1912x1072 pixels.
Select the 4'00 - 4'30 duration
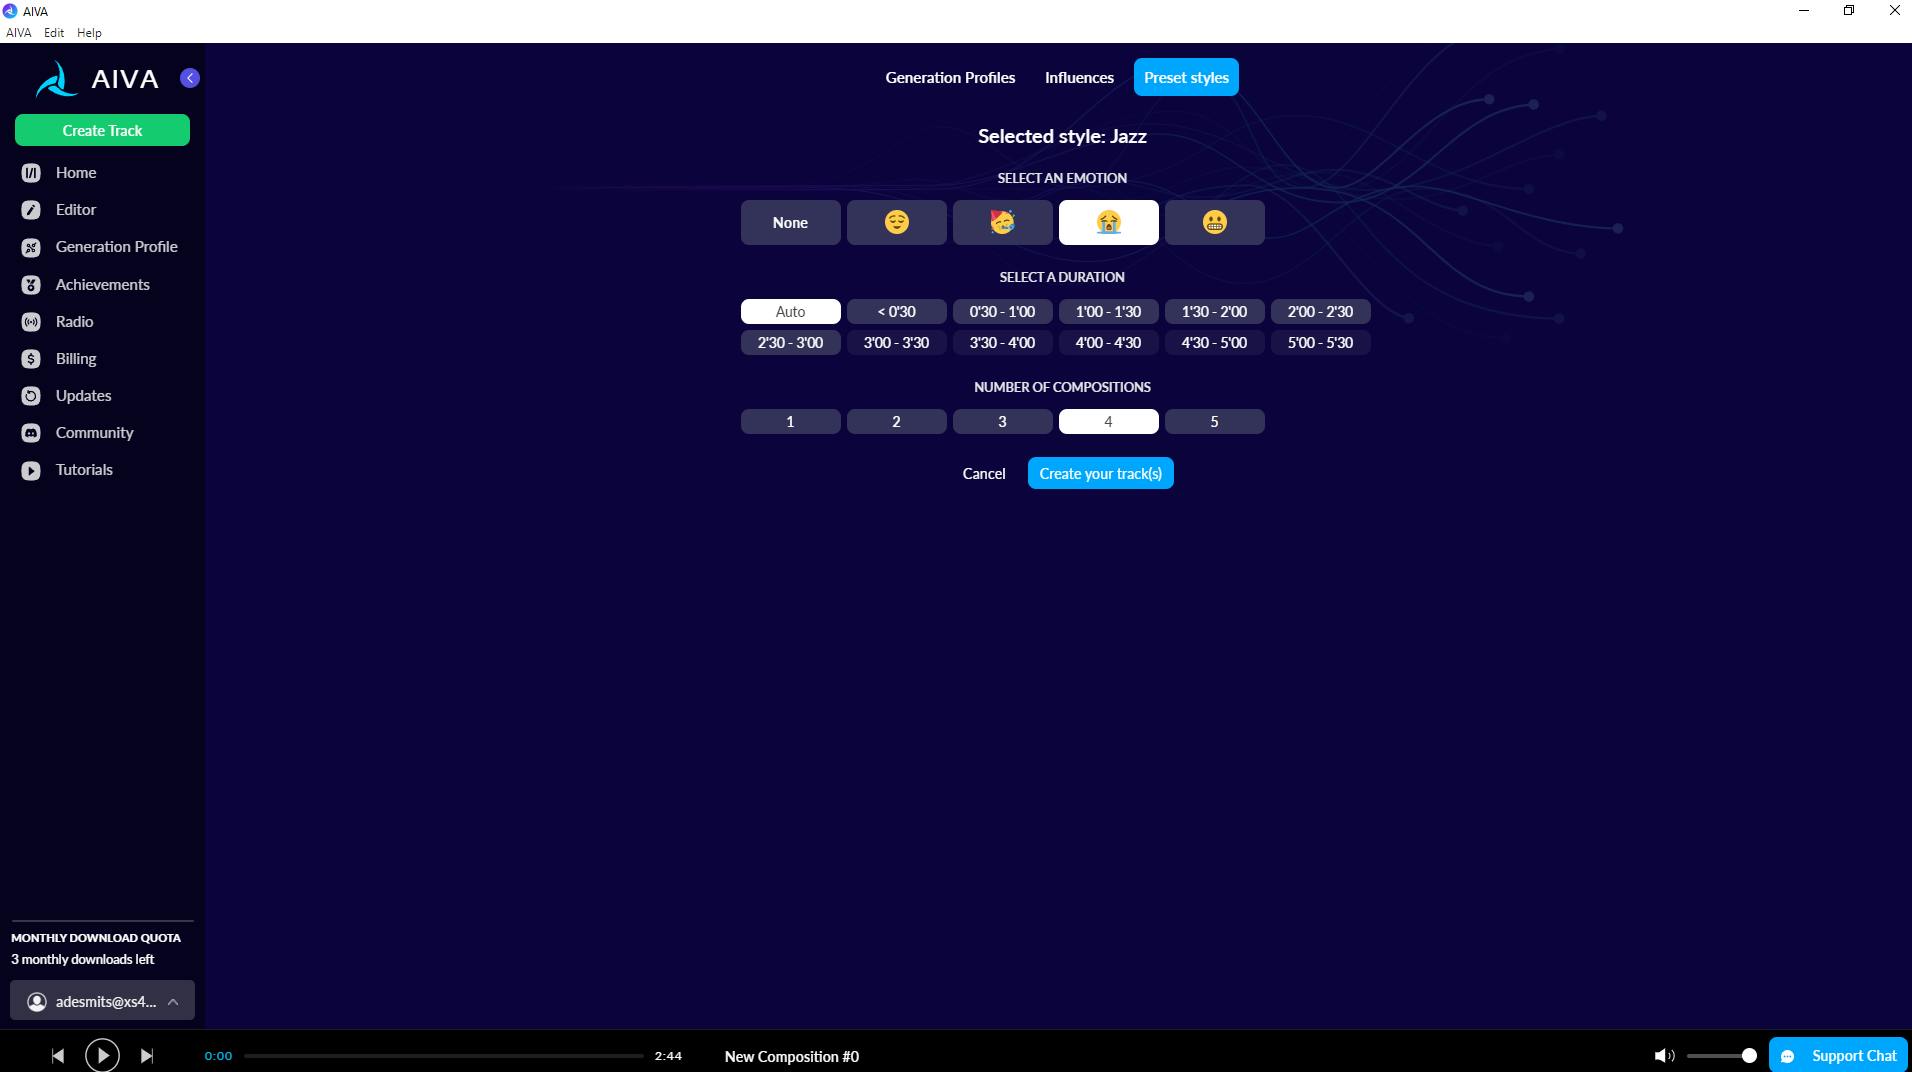pyautogui.click(x=1108, y=343)
